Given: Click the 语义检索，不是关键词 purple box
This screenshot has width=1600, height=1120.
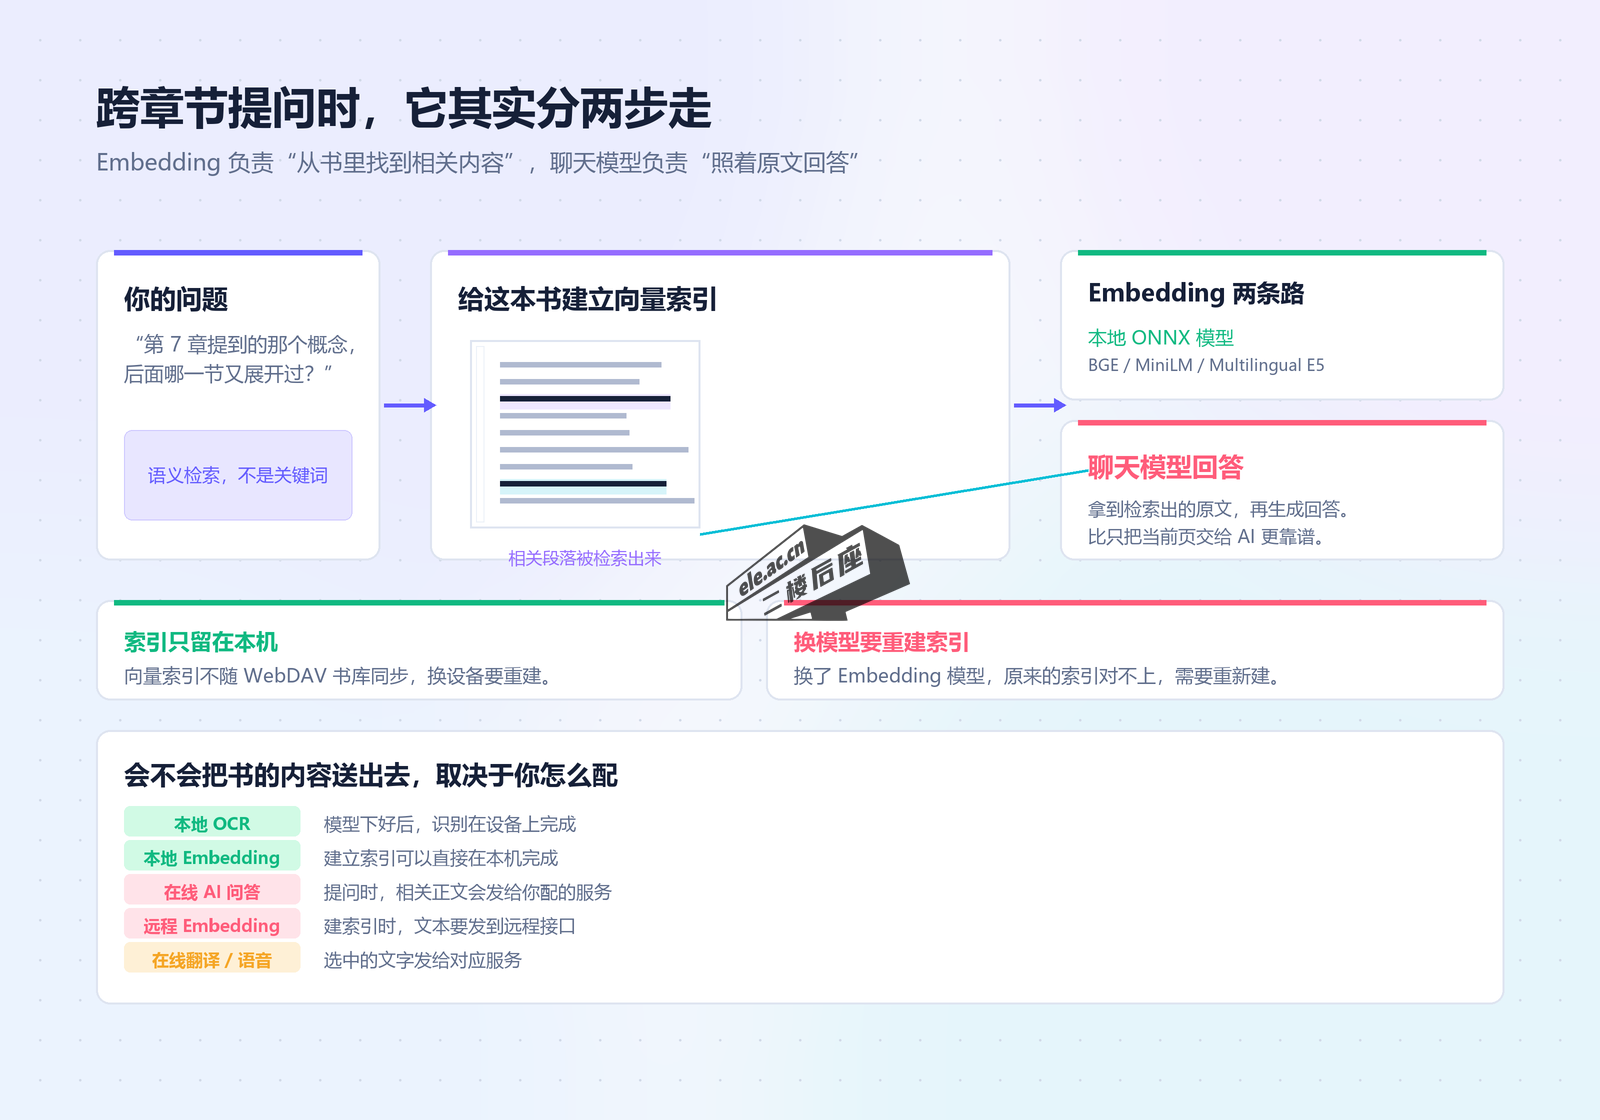Looking at the screenshot, I should [238, 475].
